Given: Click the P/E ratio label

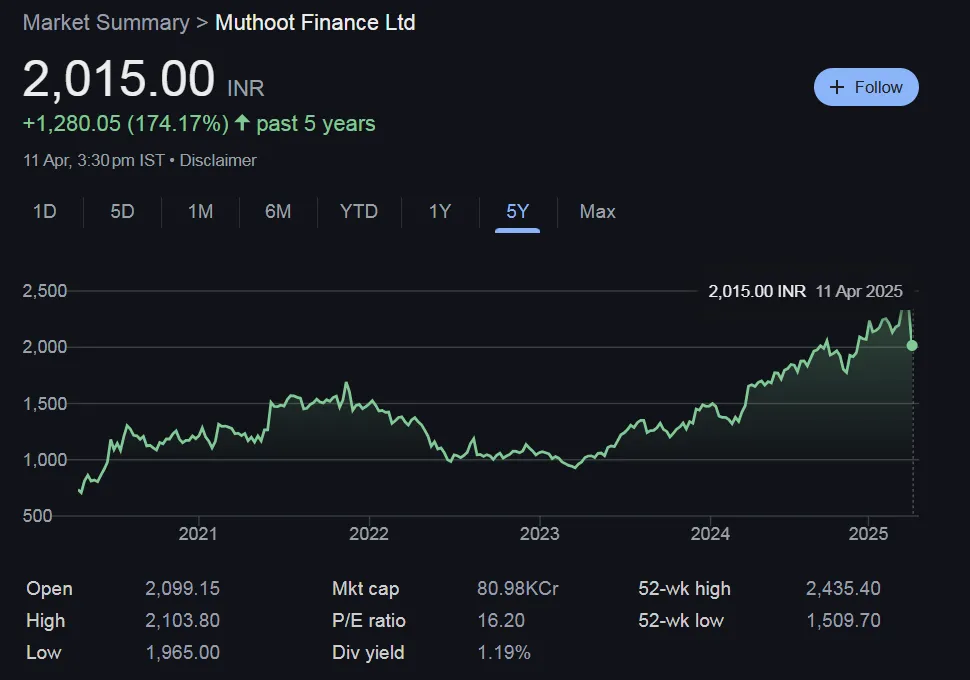Looking at the screenshot, I should pos(369,621).
